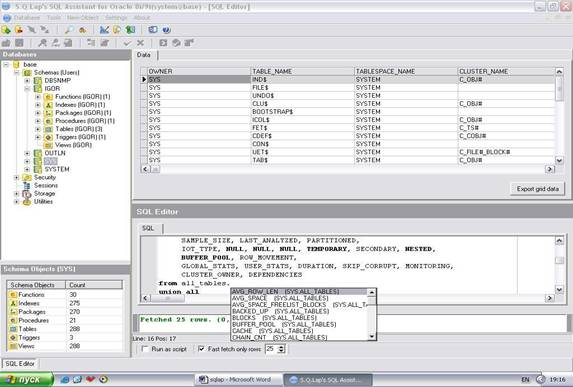
Task: Select the Triggers icon in Schema Objects list
Action: pos(13,338)
